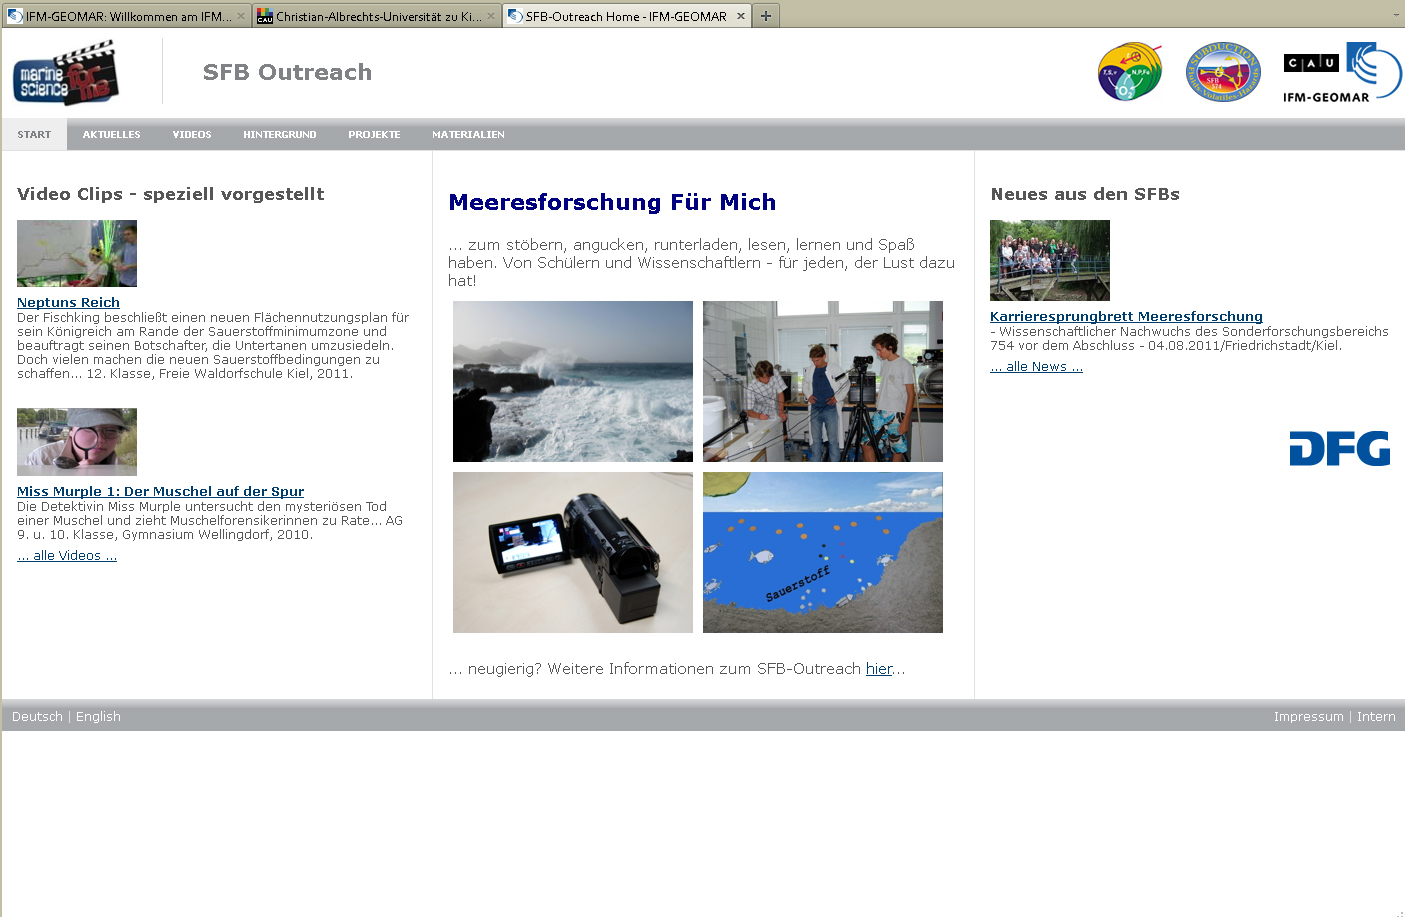Close the SFB-Outreach Home browser tab
Image resolution: width=1405 pixels, height=917 pixels.
[741, 16]
